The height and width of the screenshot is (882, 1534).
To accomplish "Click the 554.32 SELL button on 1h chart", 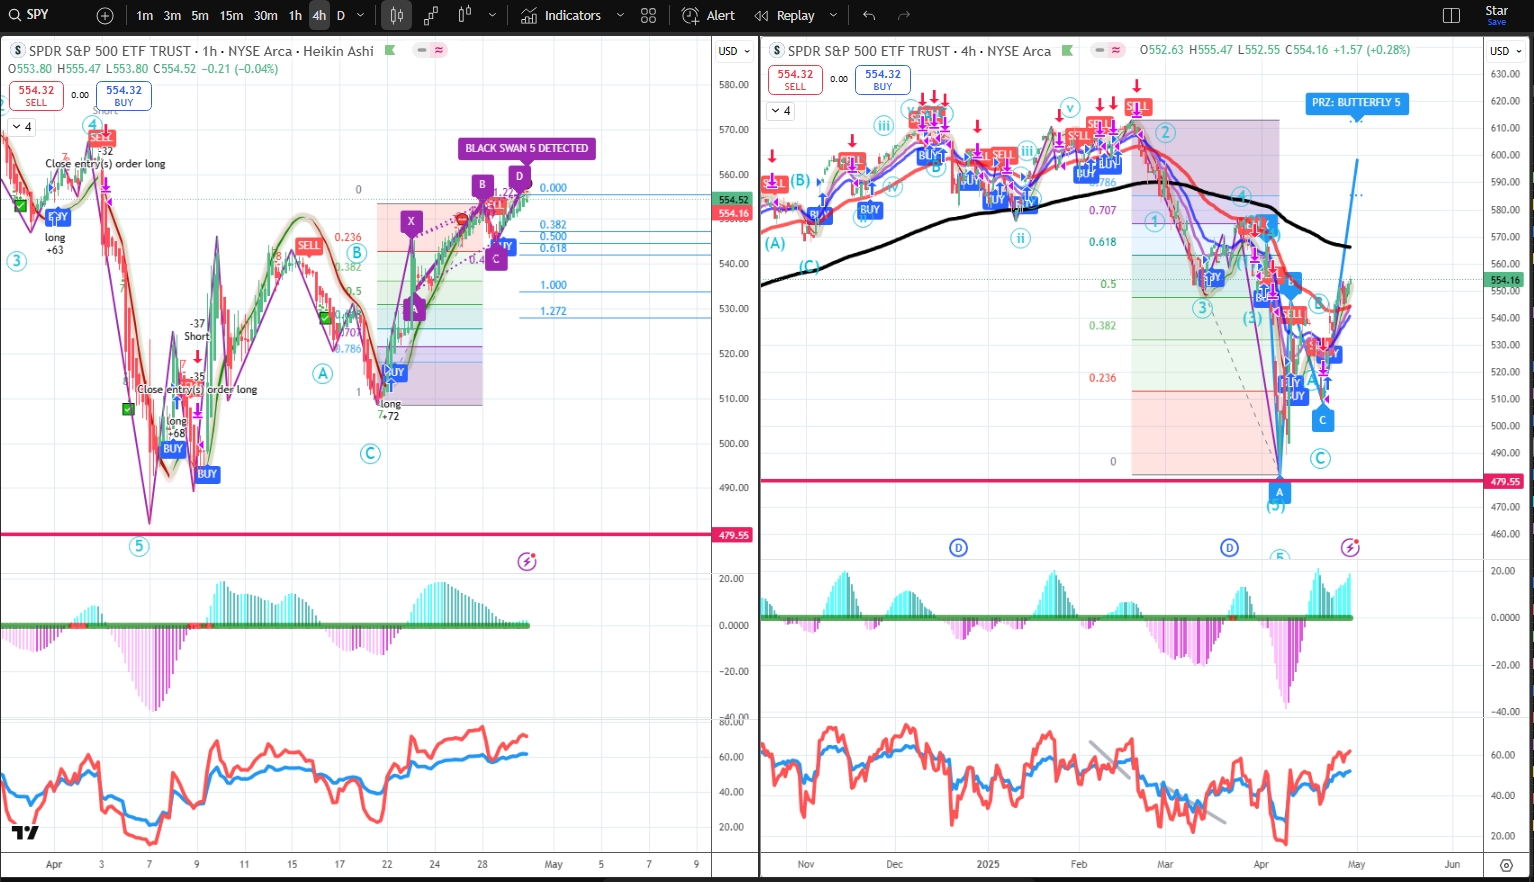I will point(36,95).
